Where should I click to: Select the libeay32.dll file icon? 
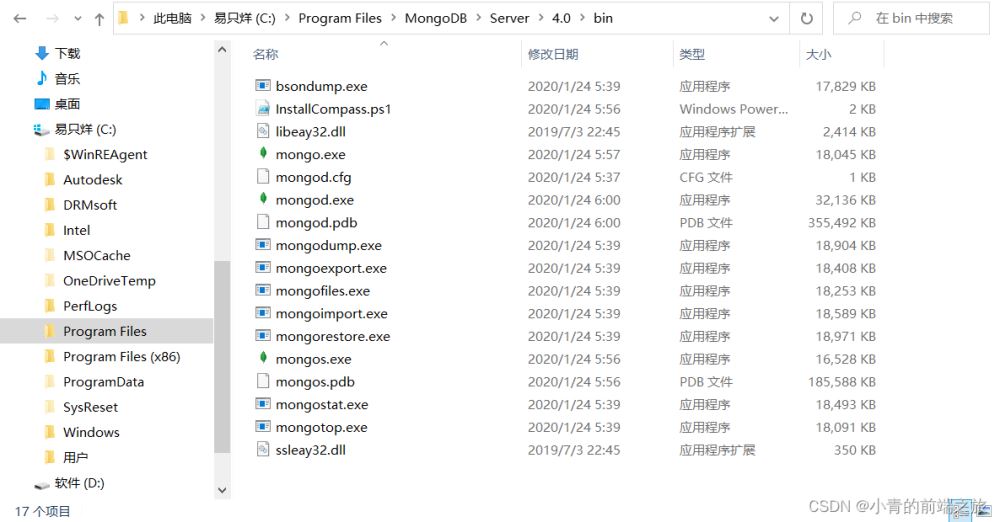pos(263,132)
